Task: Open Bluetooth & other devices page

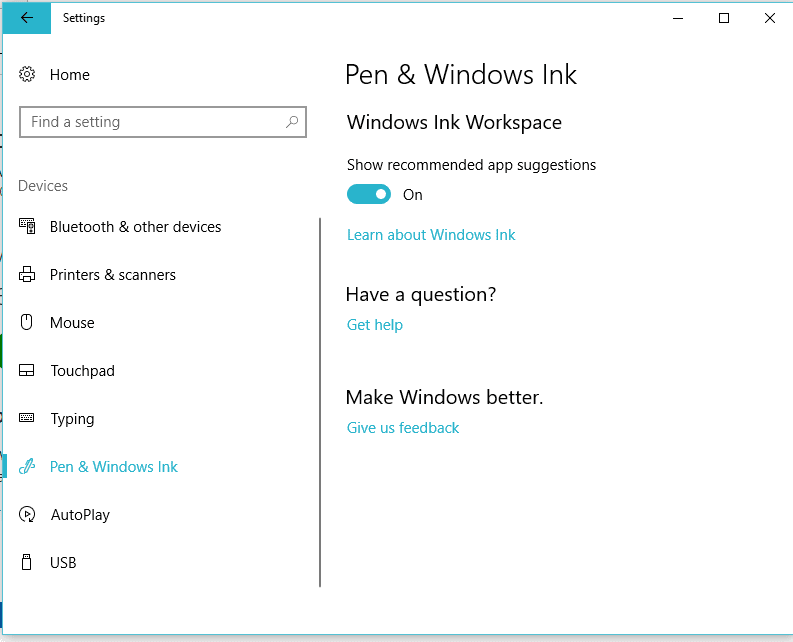Action: (x=136, y=227)
